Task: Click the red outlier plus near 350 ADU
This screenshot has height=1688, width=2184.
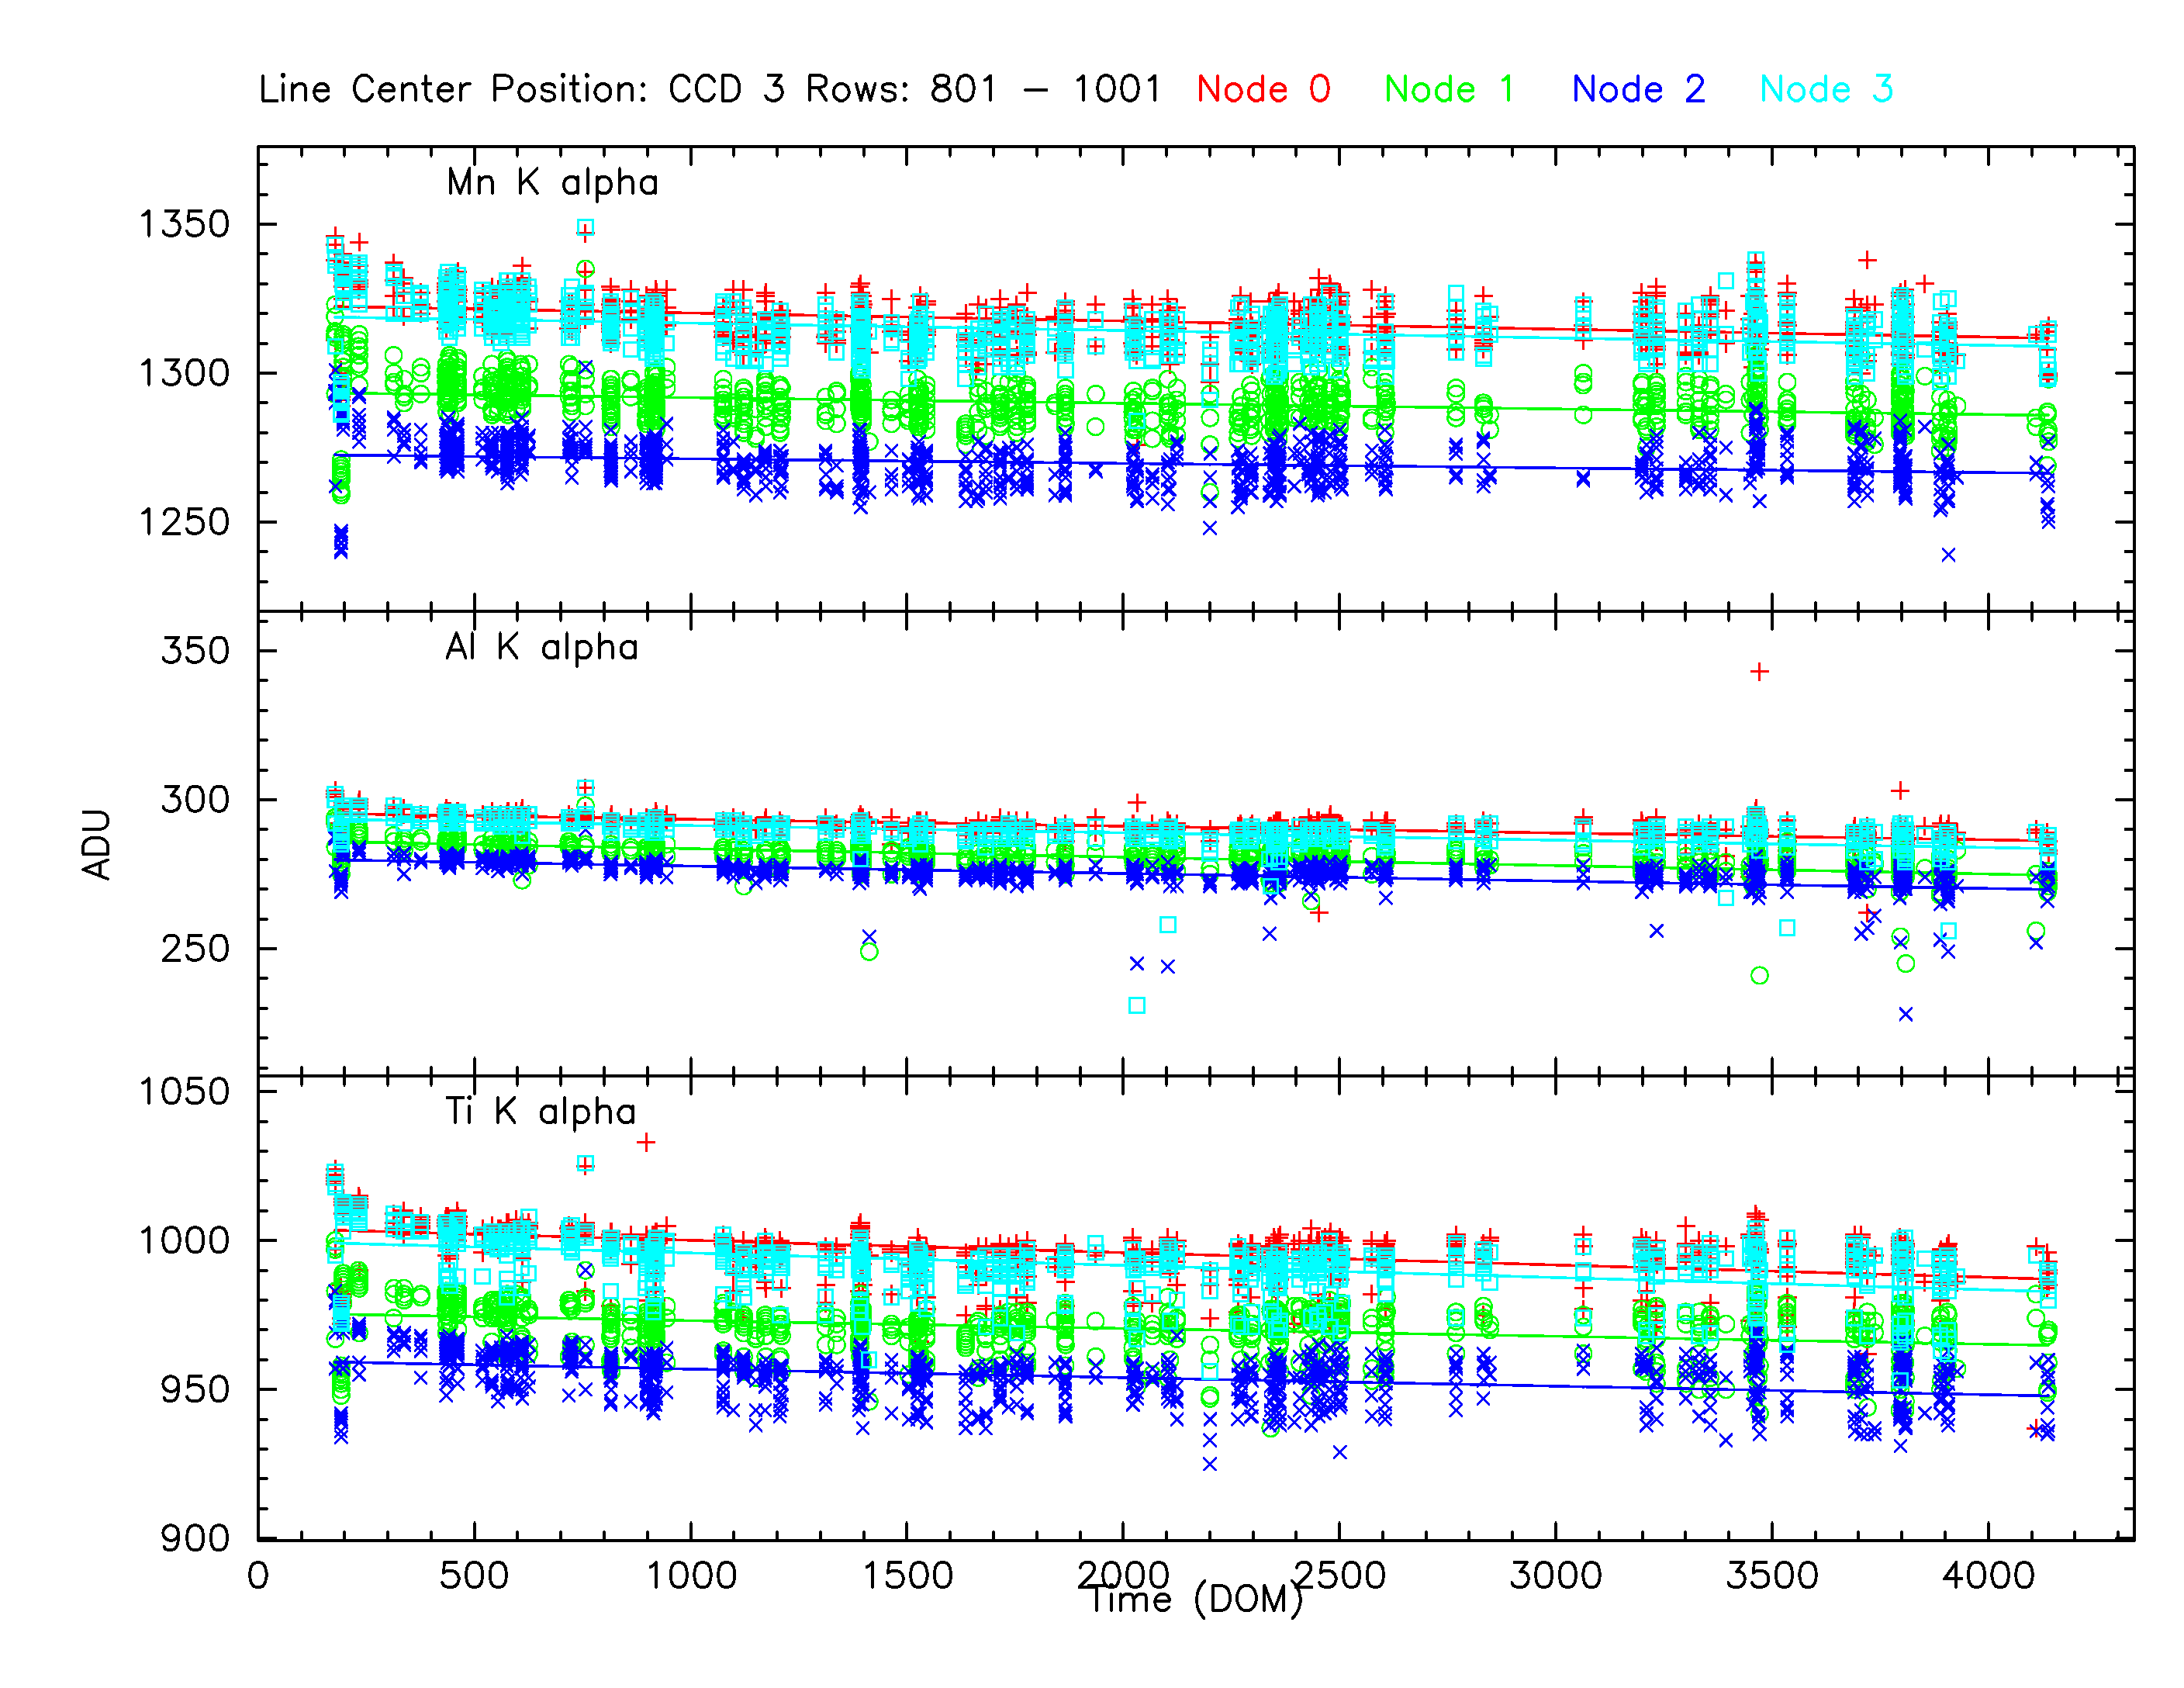Action: pyautogui.click(x=1759, y=672)
